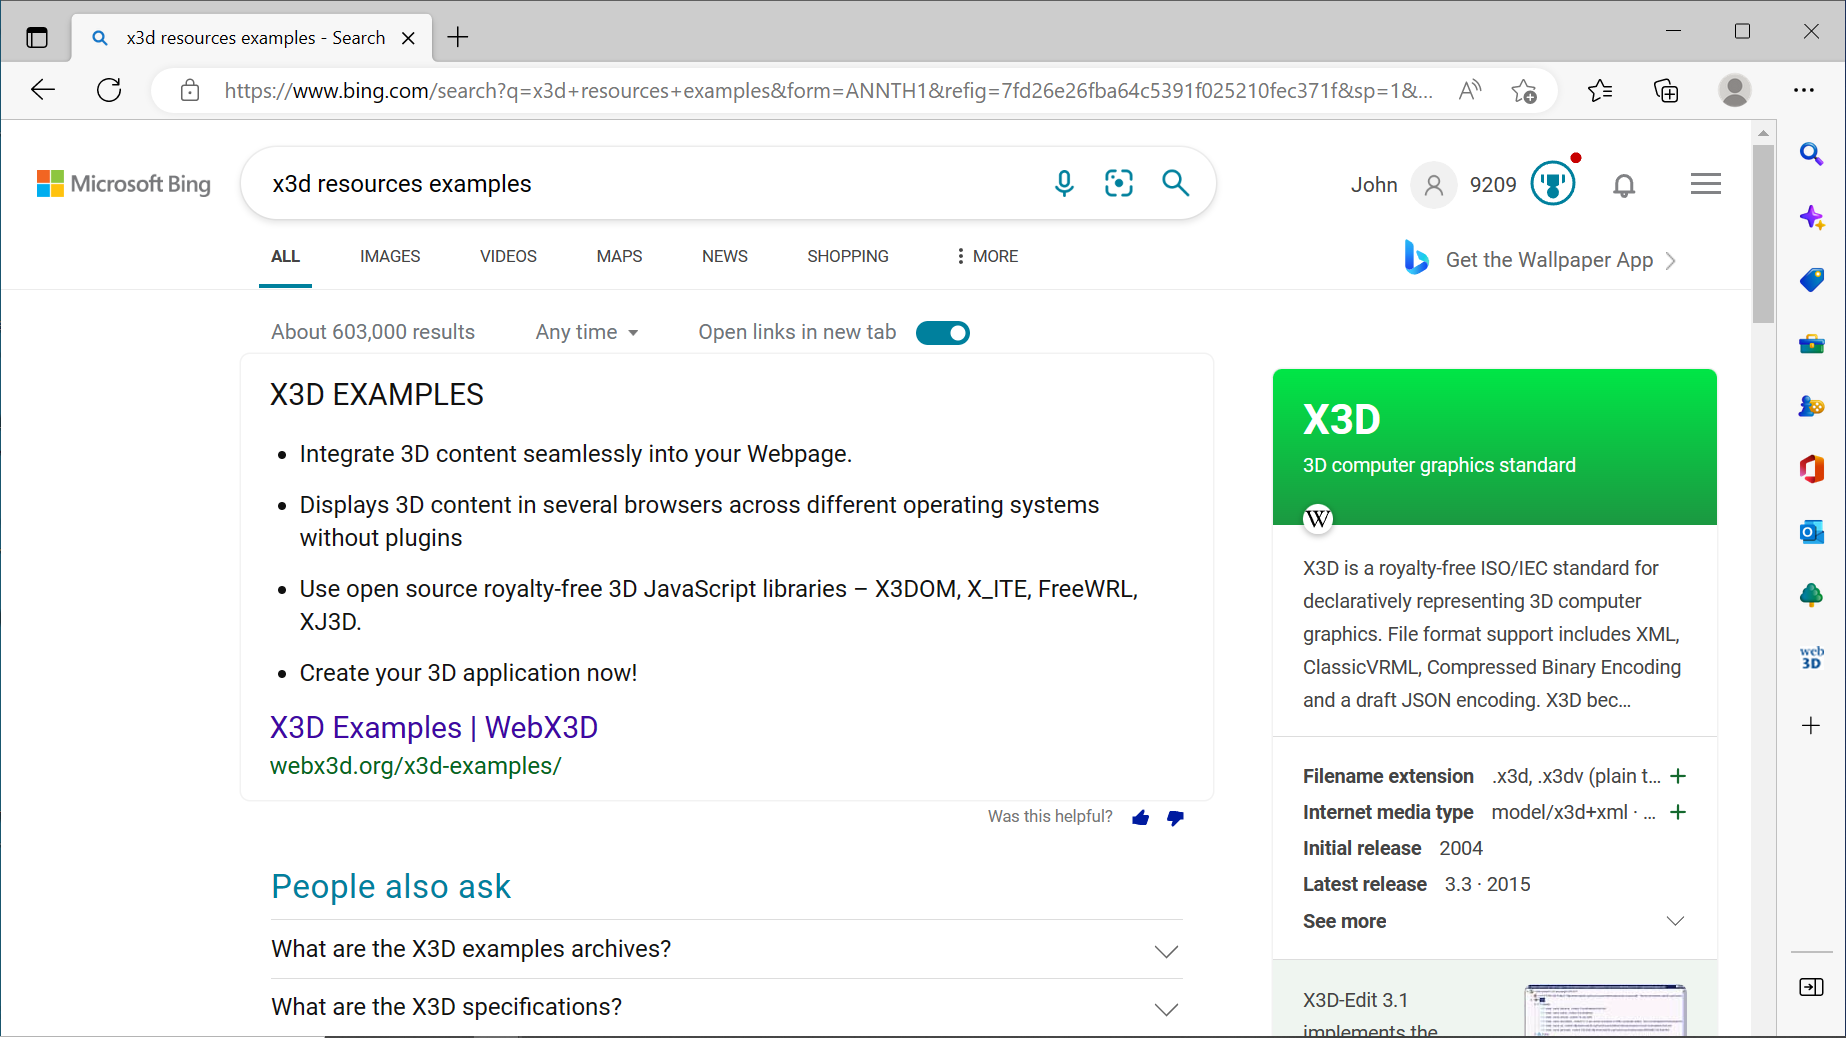Select the 'About 603,000 results' text
This screenshot has height=1038, width=1846.
[x=373, y=332]
